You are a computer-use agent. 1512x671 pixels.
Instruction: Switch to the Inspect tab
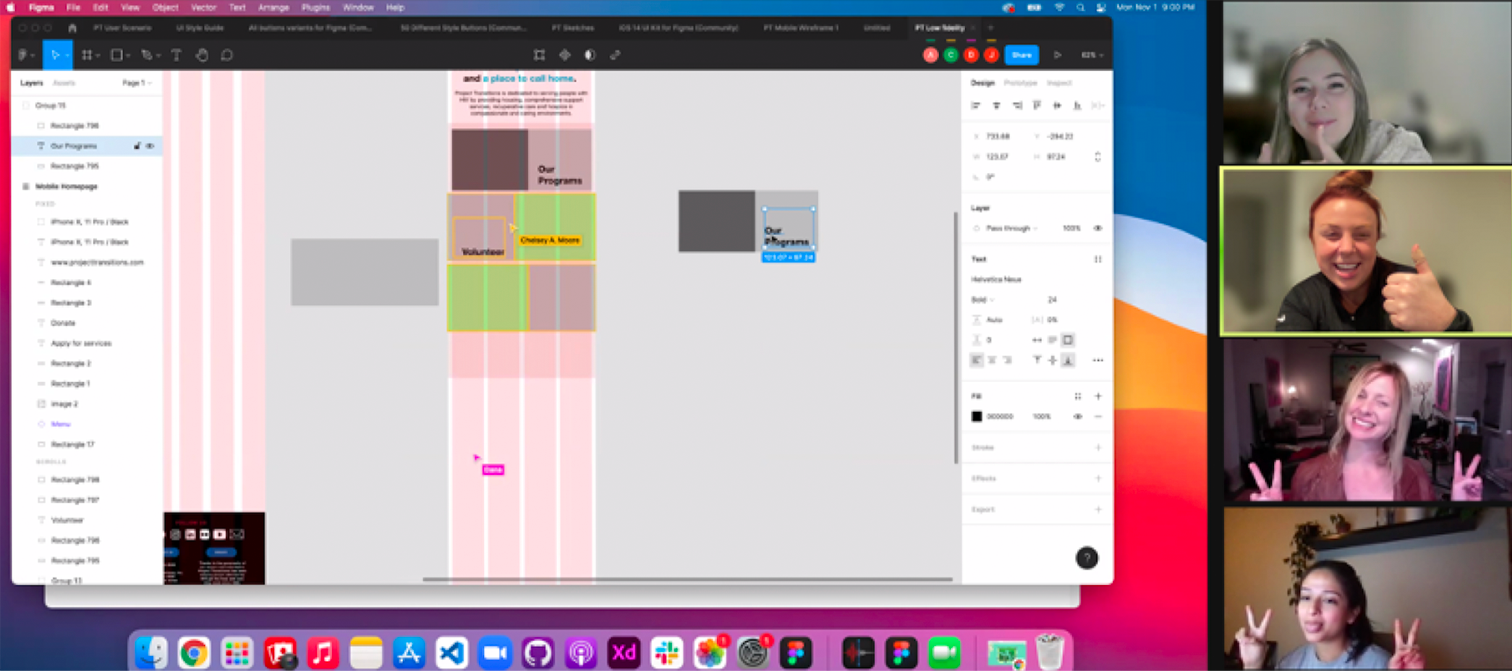[1059, 83]
